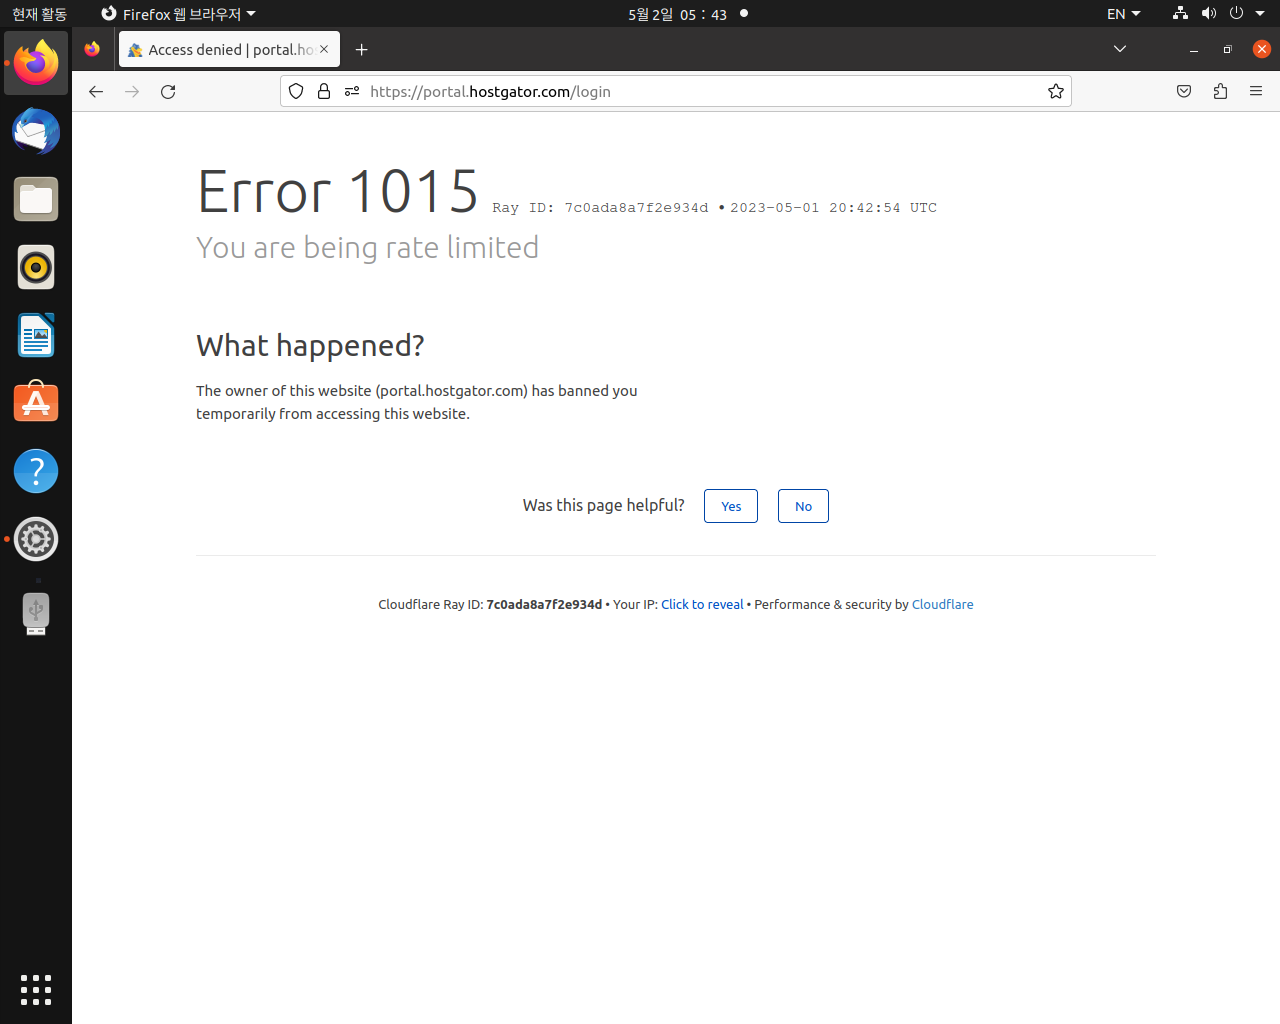Image resolution: width=1280 pixels, height=1024 pixels.
Task: Reload the current page
Action: (168, 91)
